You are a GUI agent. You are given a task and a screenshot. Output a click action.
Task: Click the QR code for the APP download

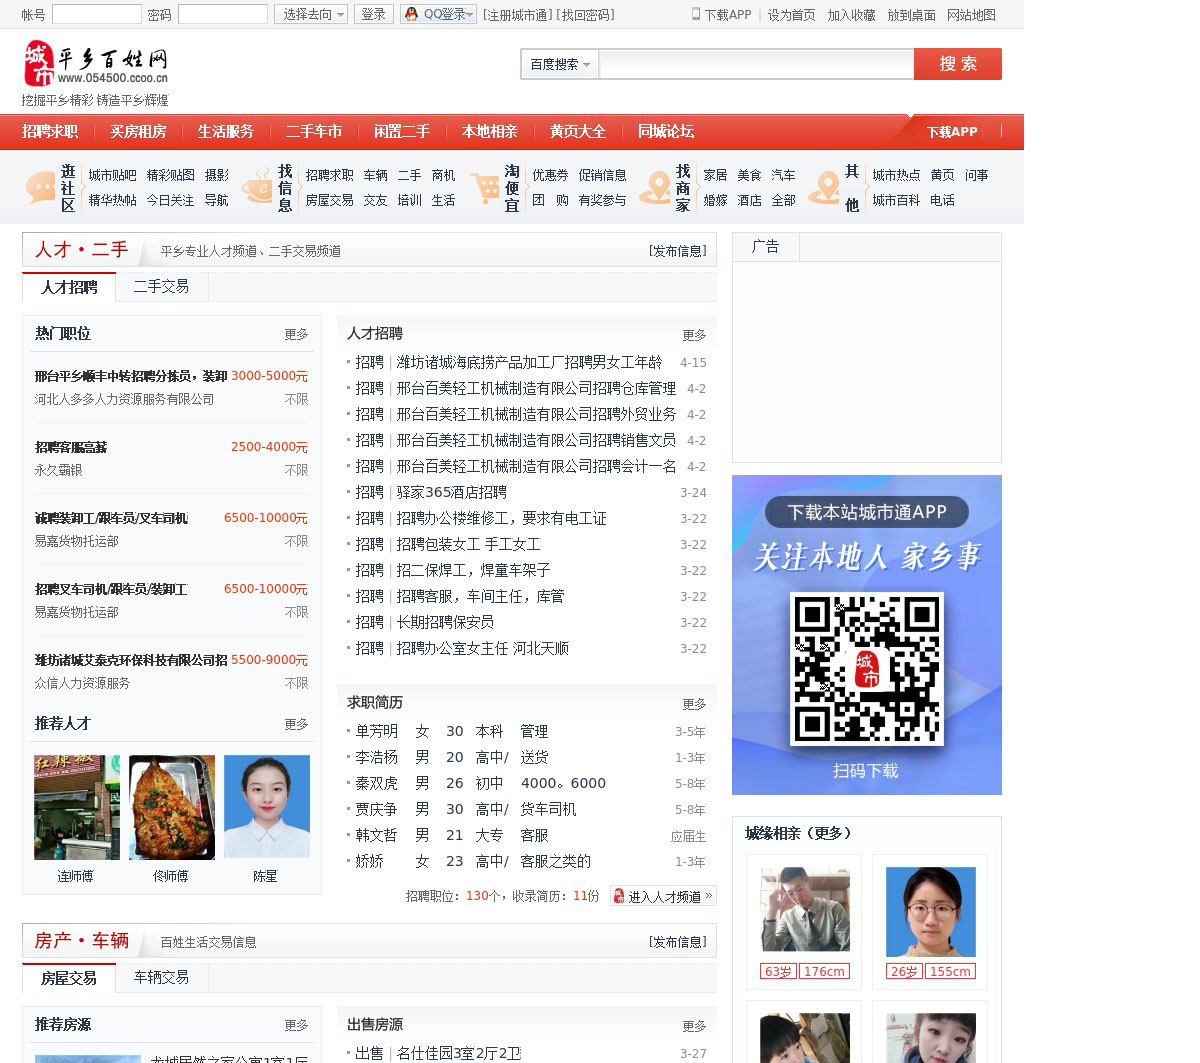click(867, 668)
